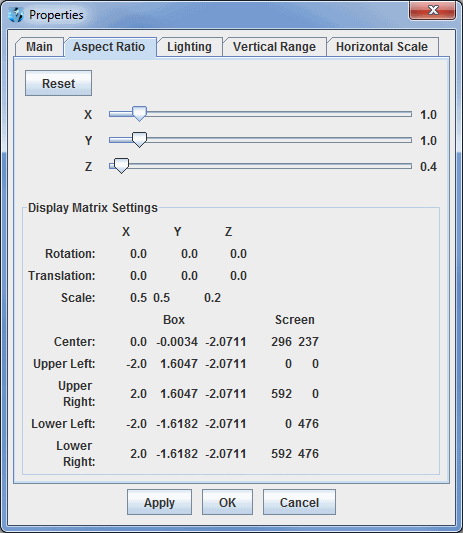Screen dimensions: 463x533
Task: Click the Scale: label
Action: tap(78, 298)
